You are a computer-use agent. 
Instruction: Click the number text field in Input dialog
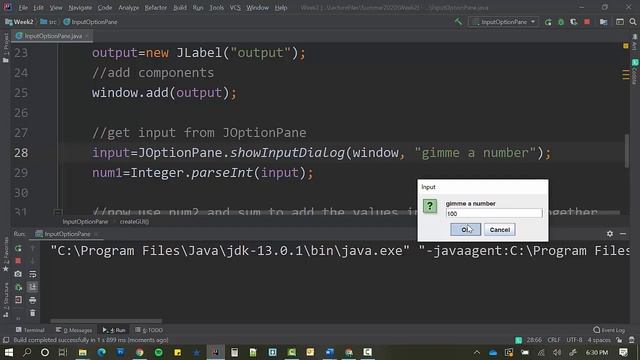pyautogui.click(x=494, y=213)
